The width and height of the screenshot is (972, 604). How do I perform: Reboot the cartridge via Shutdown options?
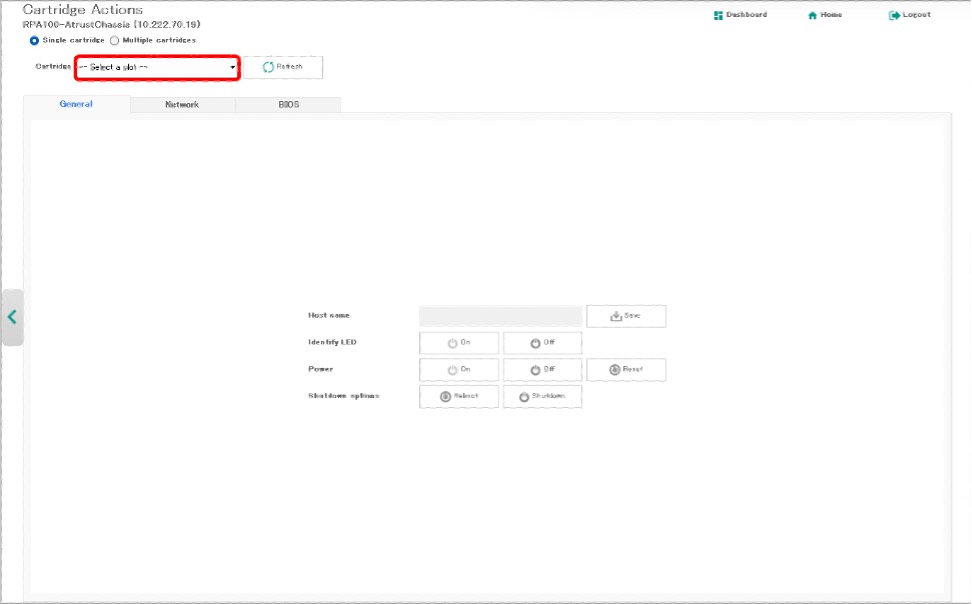[459, 396]
